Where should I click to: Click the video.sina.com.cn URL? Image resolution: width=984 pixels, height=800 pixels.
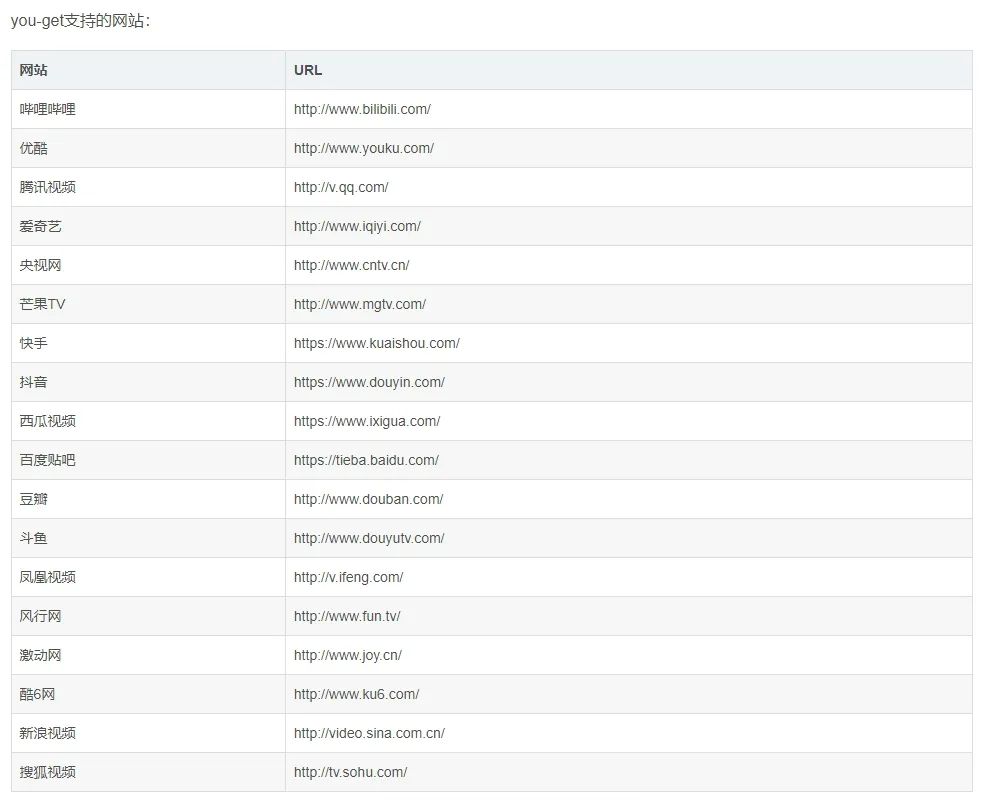(369, 733)
